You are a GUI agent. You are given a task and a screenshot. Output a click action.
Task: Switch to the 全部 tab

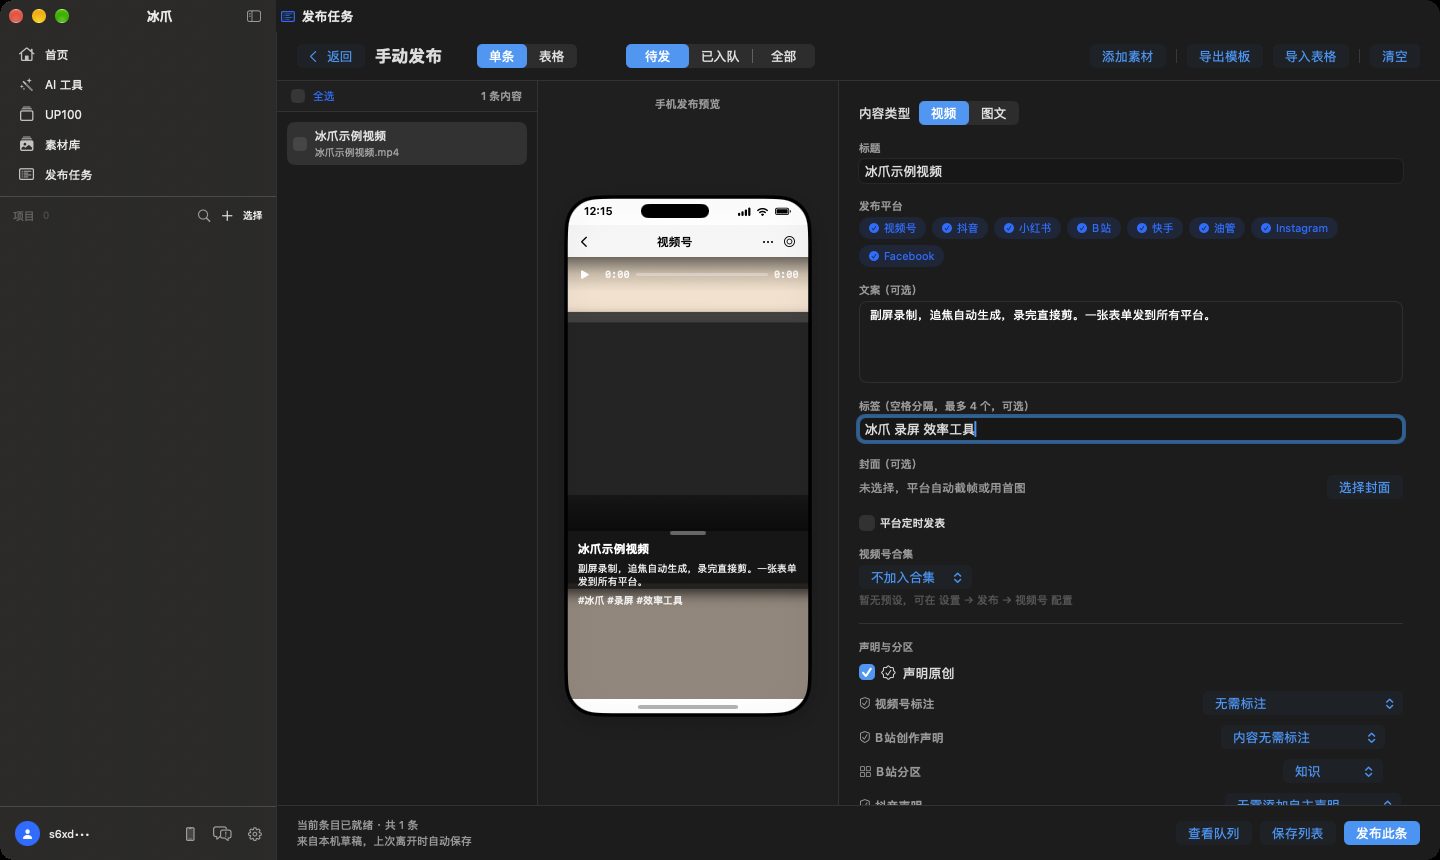[783, 56]
